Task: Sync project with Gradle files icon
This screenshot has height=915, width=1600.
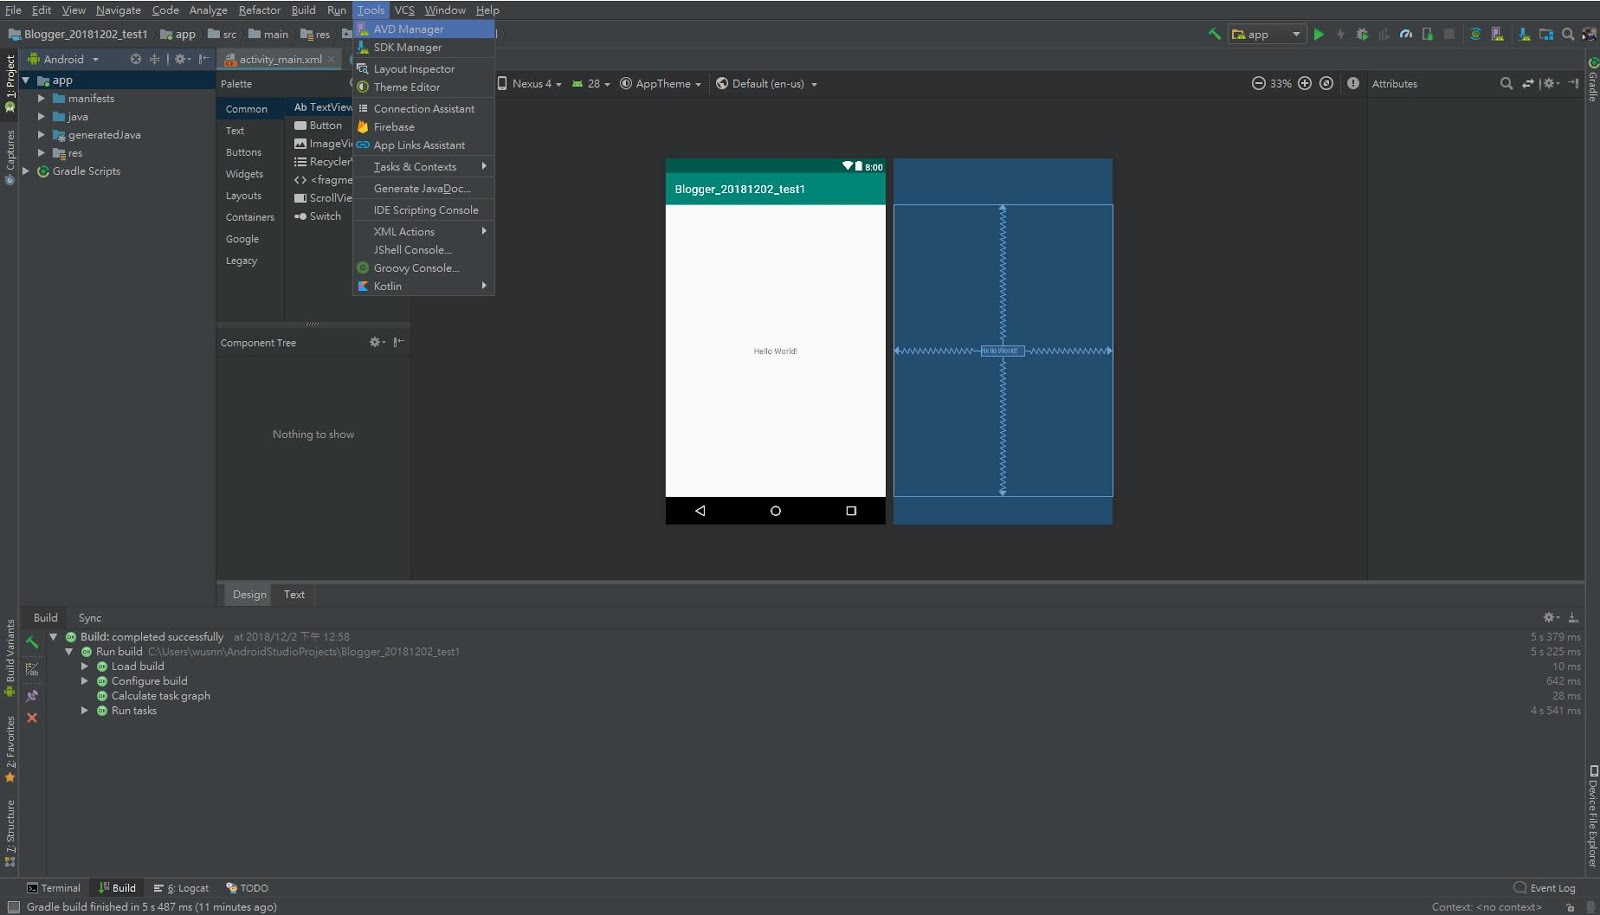Action: coord(1475,34)
